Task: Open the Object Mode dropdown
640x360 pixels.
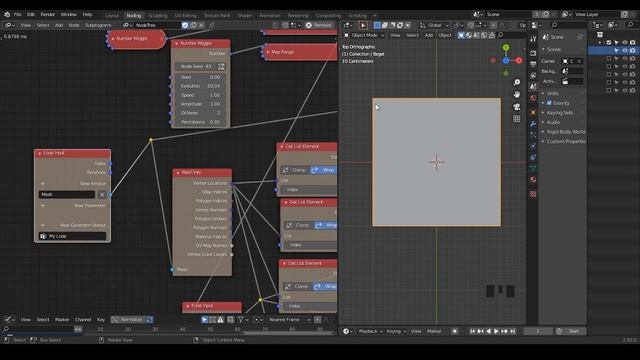Action: [x=364, y=36]
